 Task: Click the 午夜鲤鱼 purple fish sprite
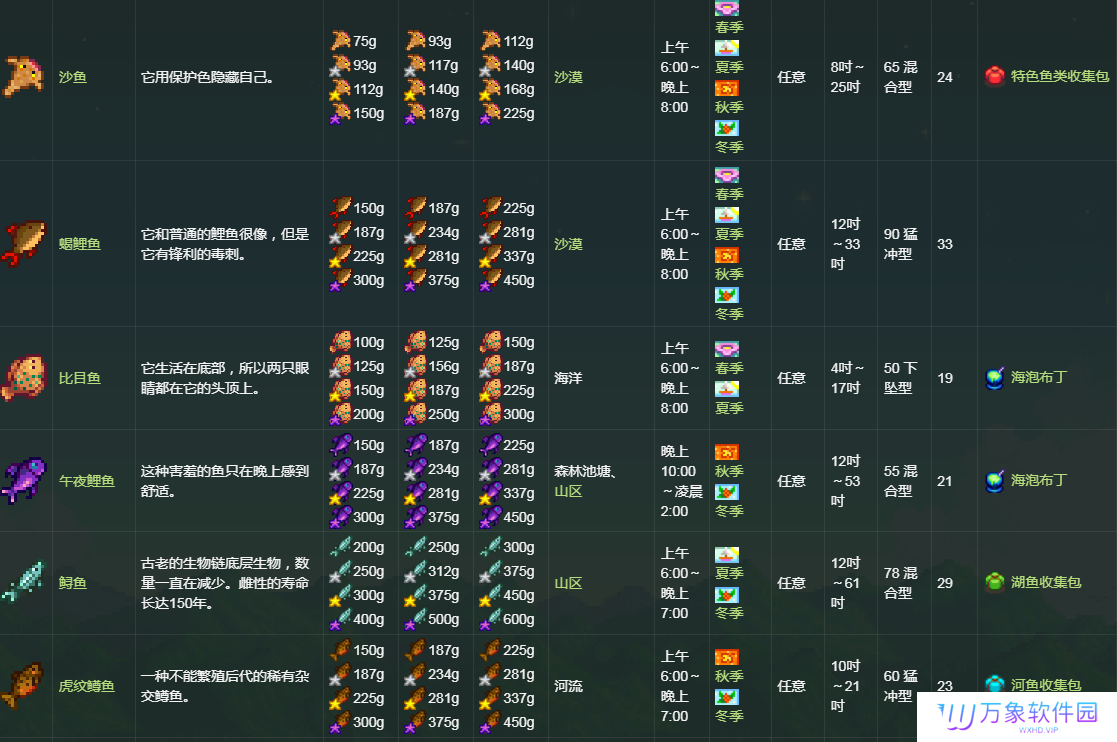coord(24,481)
